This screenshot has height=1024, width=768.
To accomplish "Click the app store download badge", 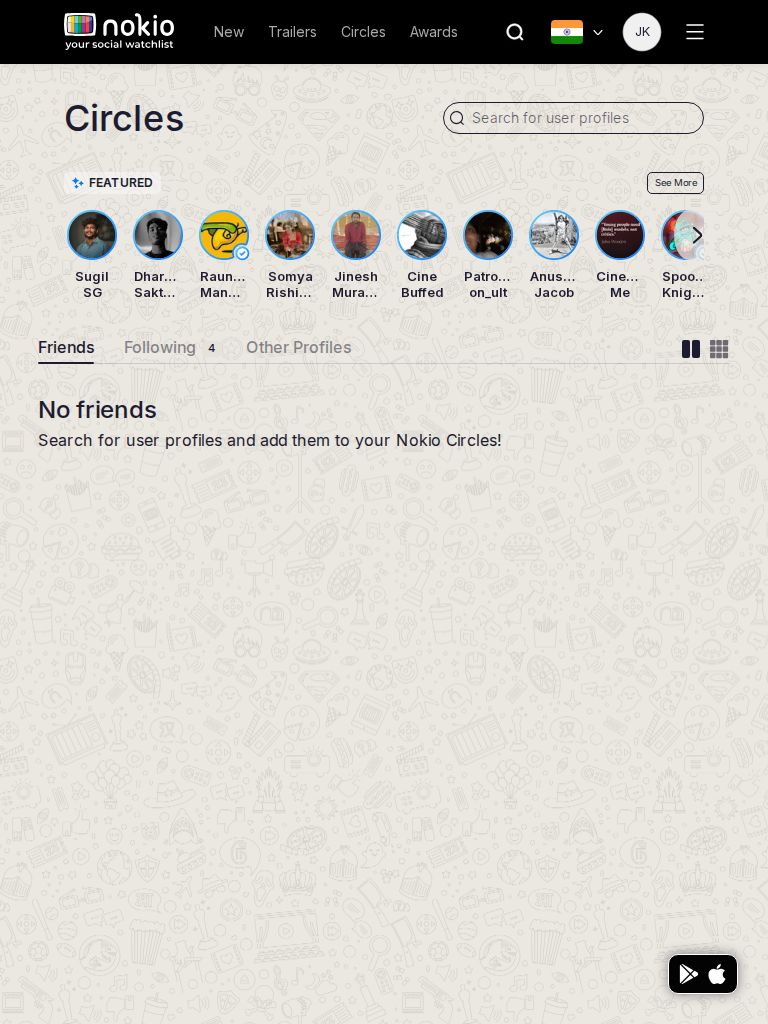I will coord(703,974).
